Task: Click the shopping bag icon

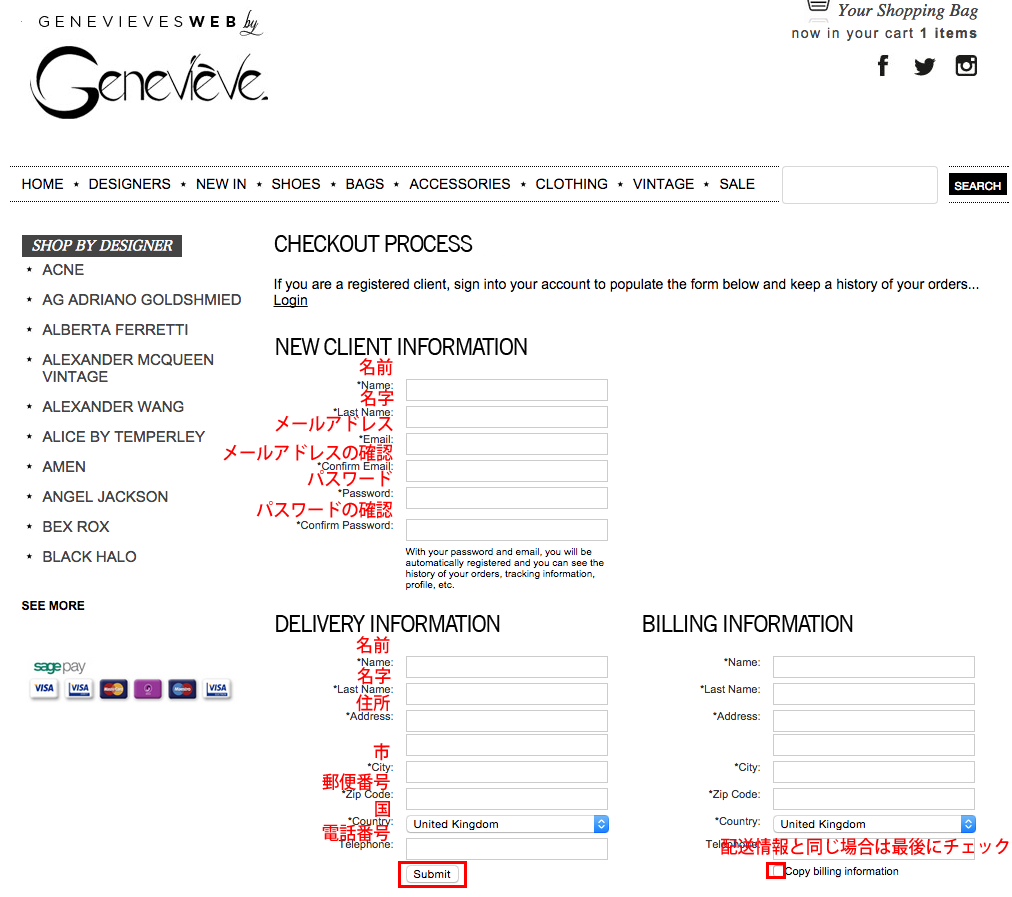Action: pos(818,6)
